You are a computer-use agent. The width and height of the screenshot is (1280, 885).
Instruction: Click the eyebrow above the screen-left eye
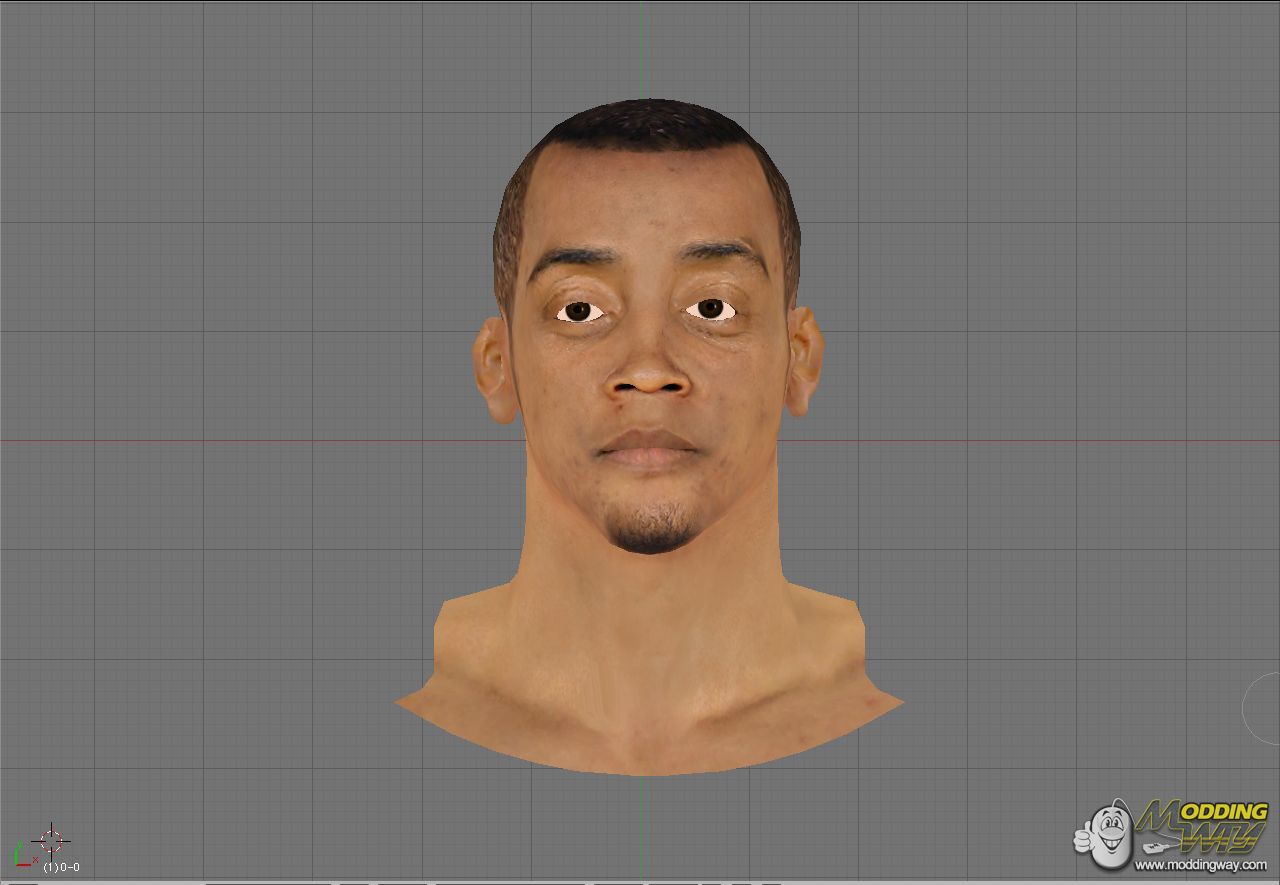(570, 260)
